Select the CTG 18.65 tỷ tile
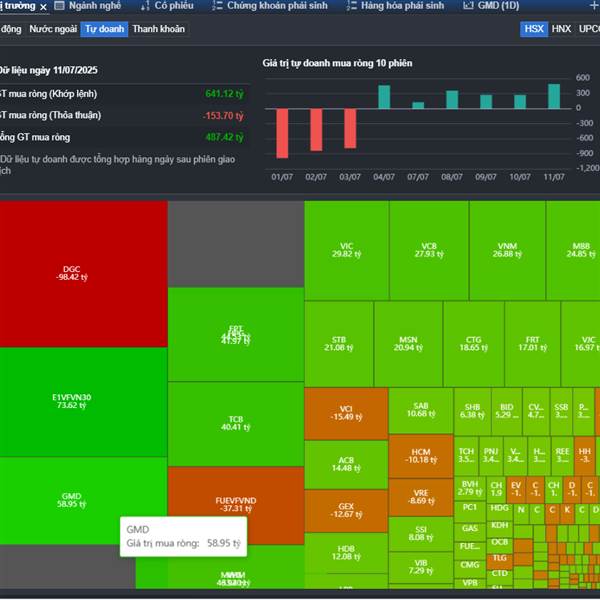The width and height of the screenshot is (600, 600). 474,344
